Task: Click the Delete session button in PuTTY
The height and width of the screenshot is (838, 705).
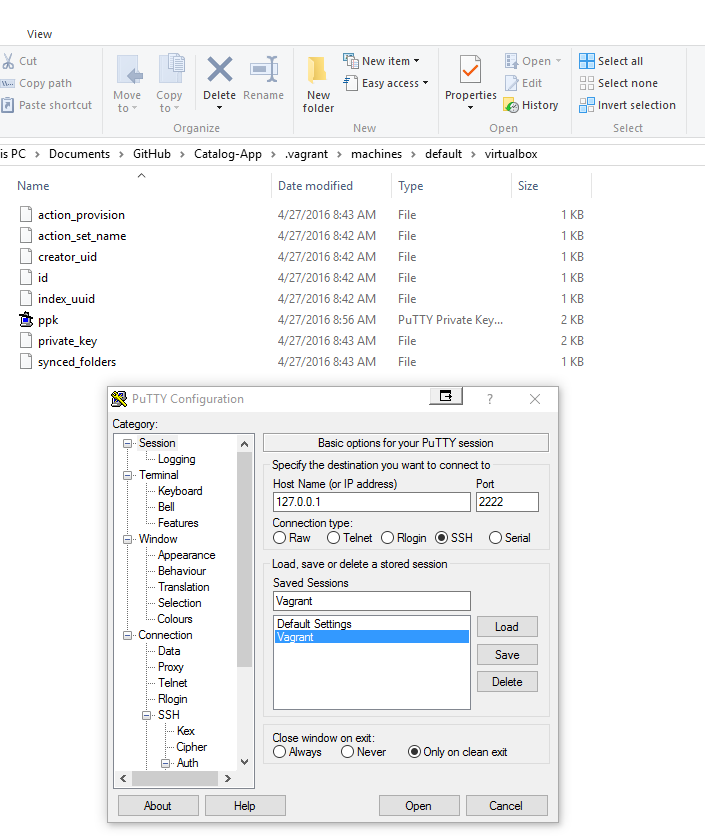Action: click(507, 682)
